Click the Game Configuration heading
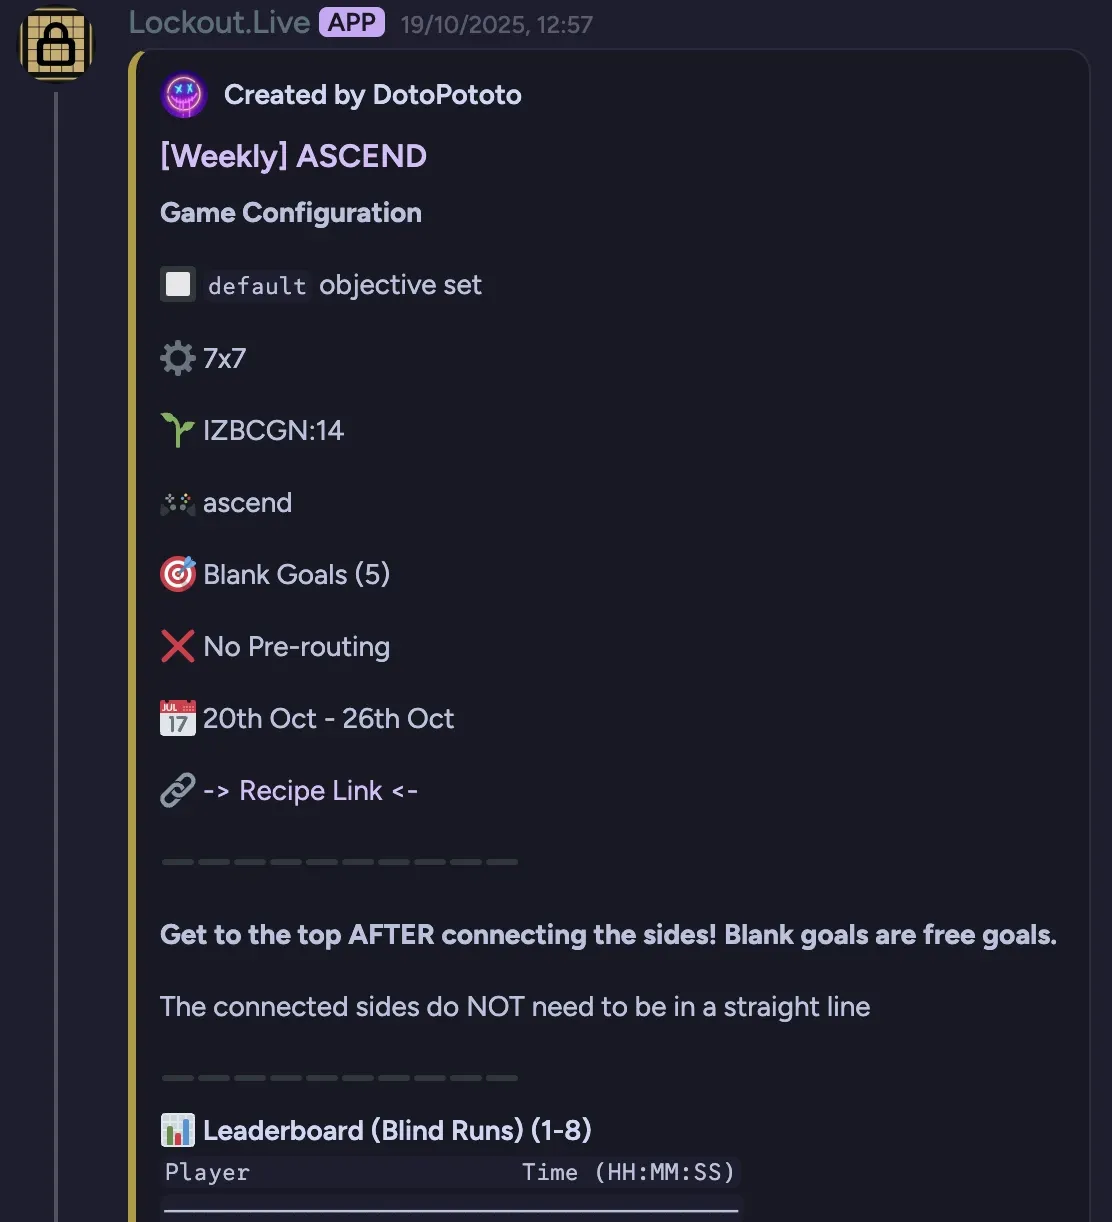Screen dimensions: 1112x1222 pos(291,213)
